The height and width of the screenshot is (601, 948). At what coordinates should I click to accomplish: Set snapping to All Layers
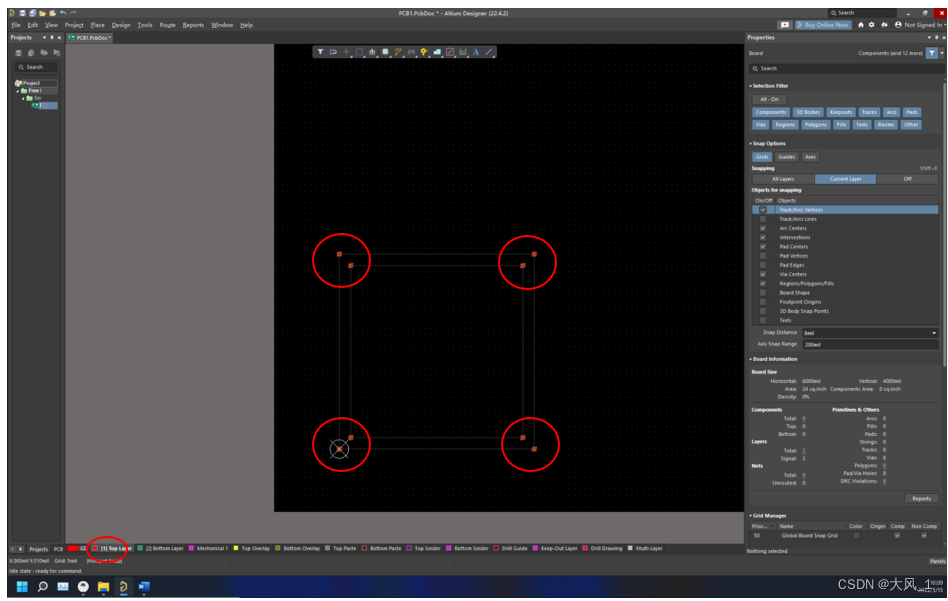783,179
